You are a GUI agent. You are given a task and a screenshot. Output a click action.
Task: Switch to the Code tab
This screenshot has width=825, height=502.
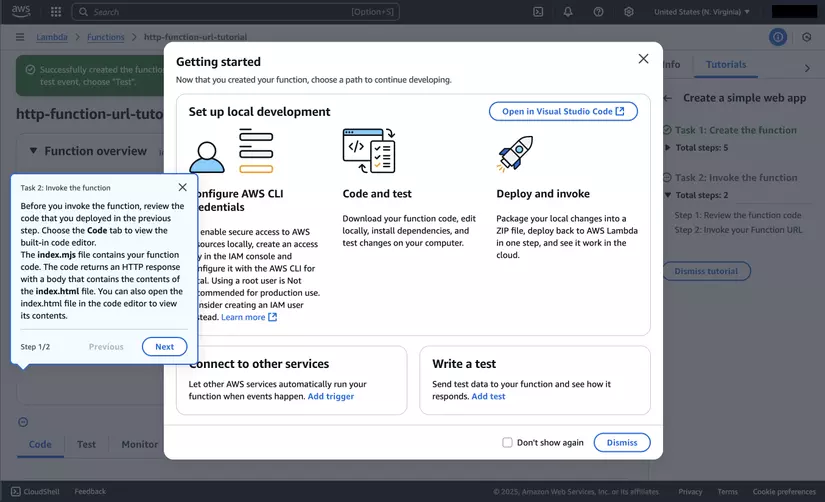coord(40,444)
